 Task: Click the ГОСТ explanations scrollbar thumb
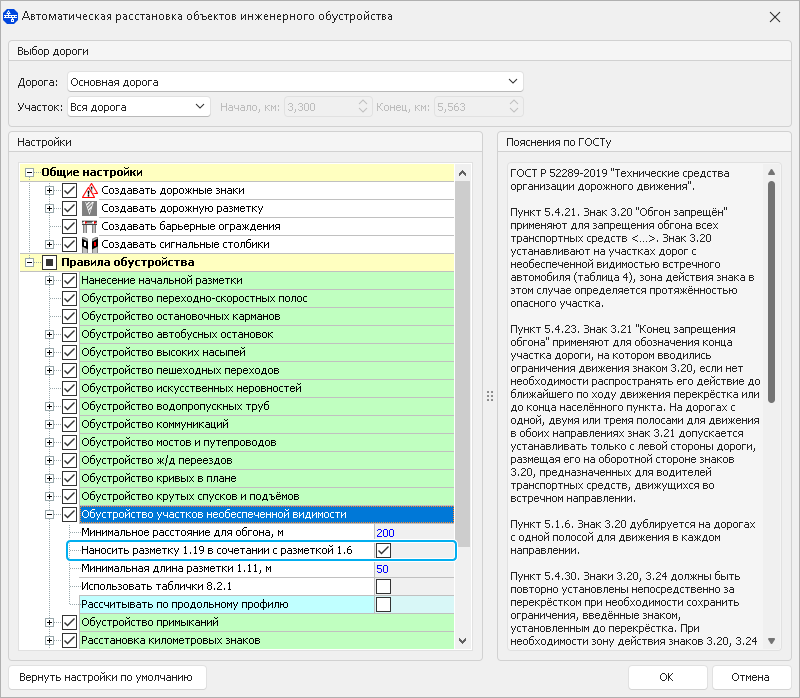coord(771,291)
